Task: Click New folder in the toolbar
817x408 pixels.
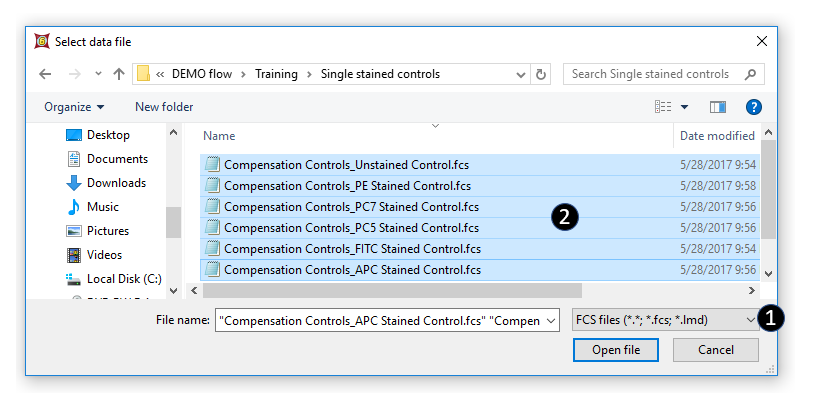Action: coord(164,107)
